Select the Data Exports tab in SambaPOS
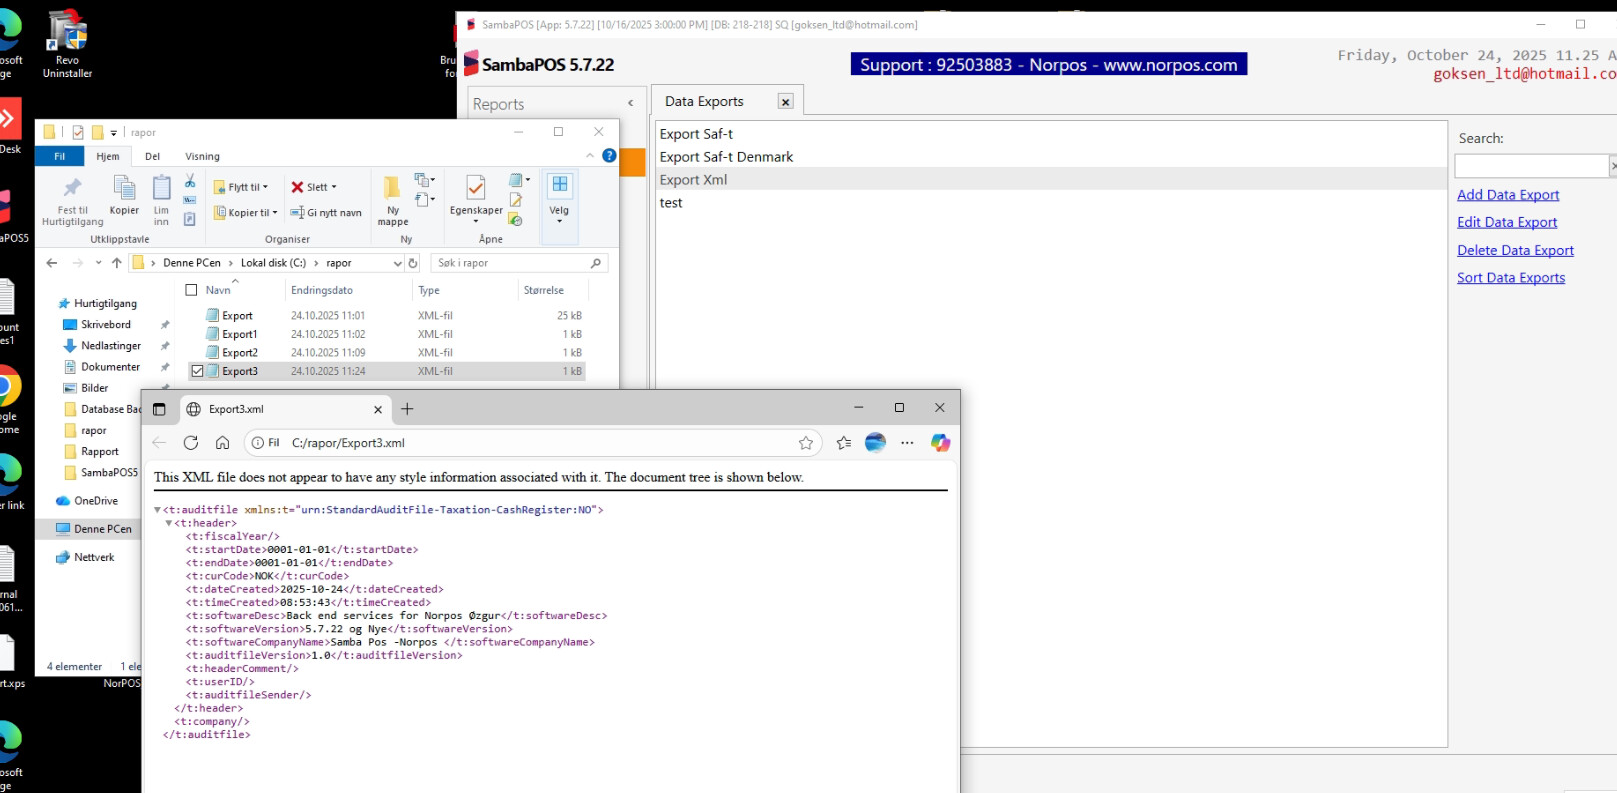The image size is (1617, 793). click(x=704, y=101)
